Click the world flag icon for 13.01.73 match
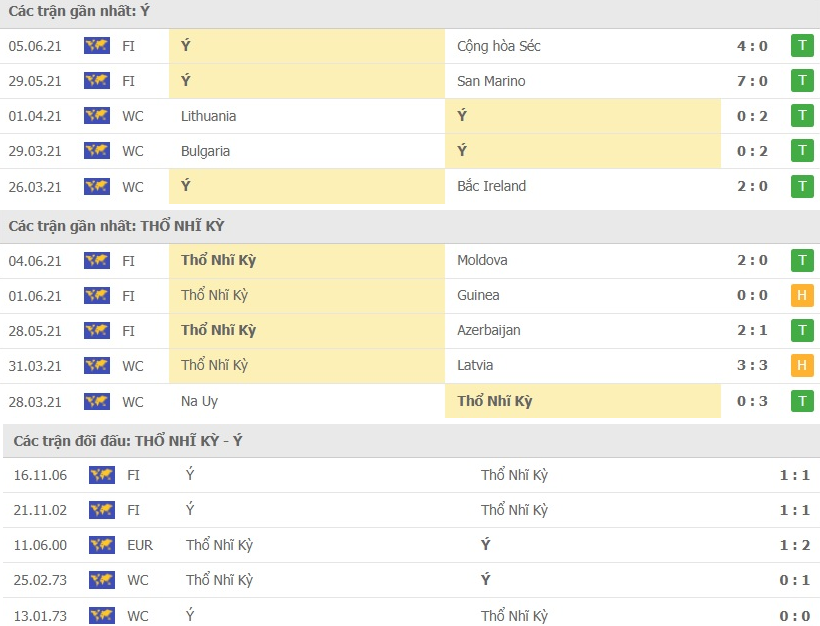 pyautogui.click(x=102, y=616)
